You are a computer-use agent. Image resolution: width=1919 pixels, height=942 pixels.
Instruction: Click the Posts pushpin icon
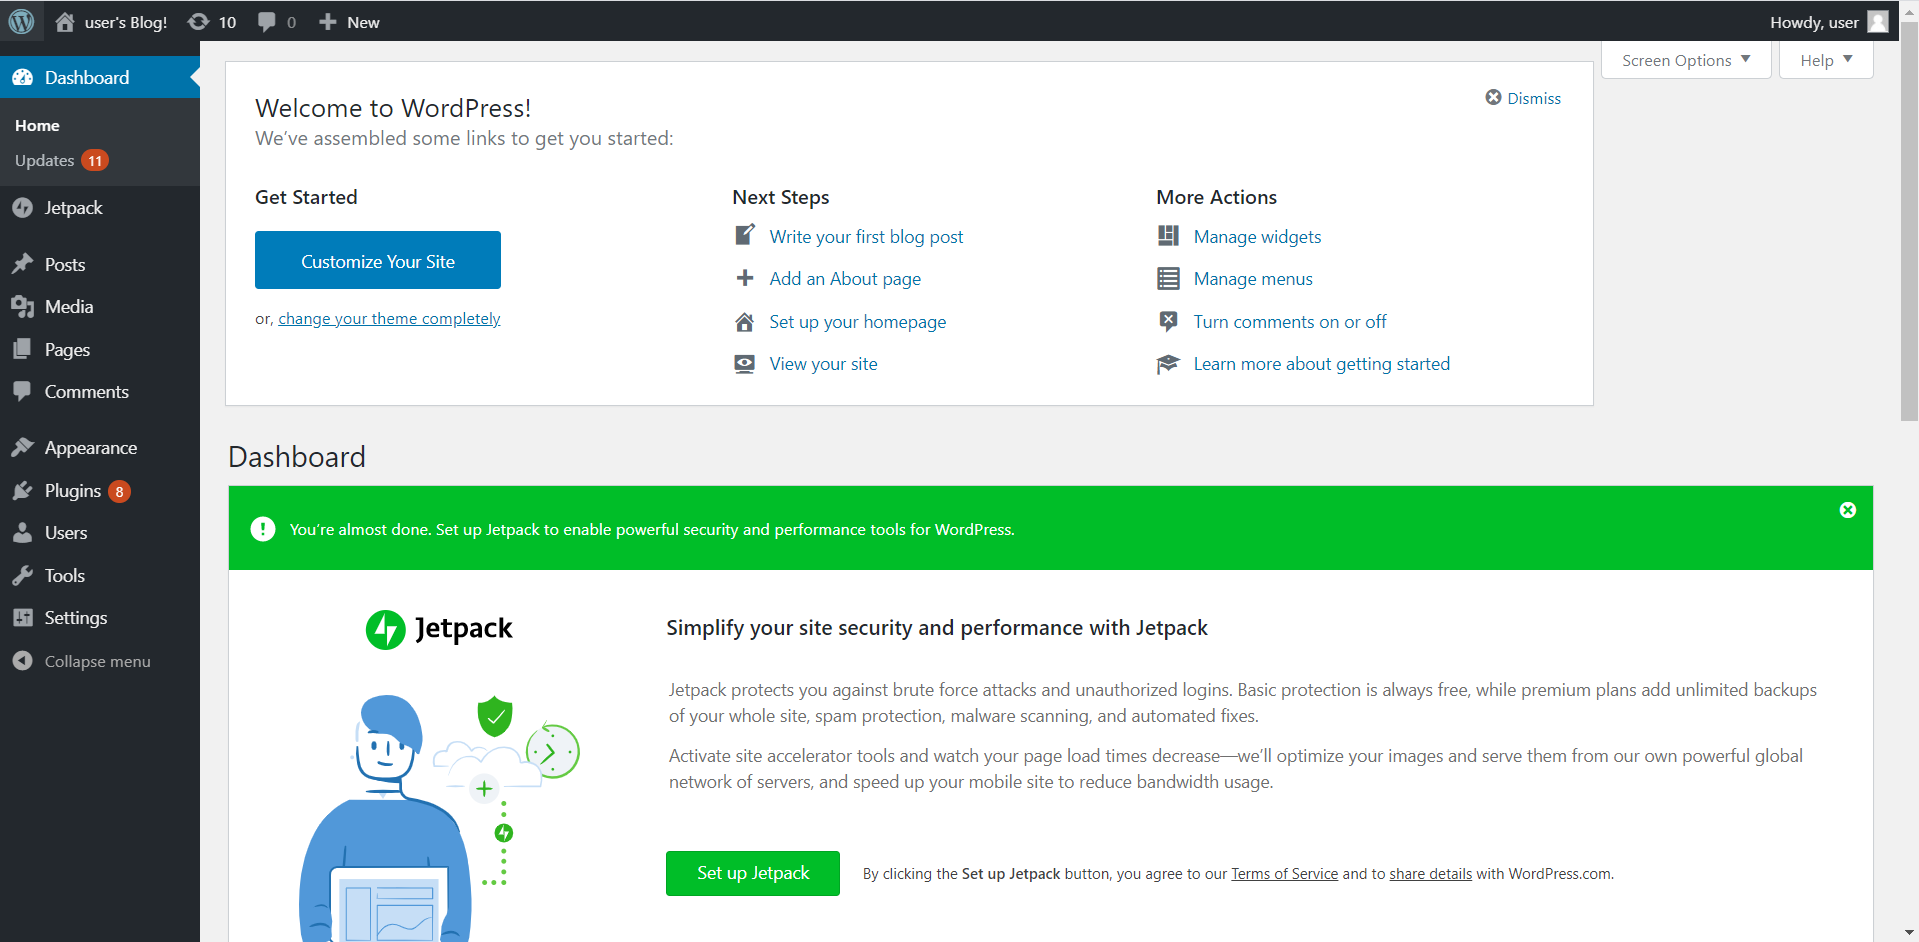click(x=22, y=264)
